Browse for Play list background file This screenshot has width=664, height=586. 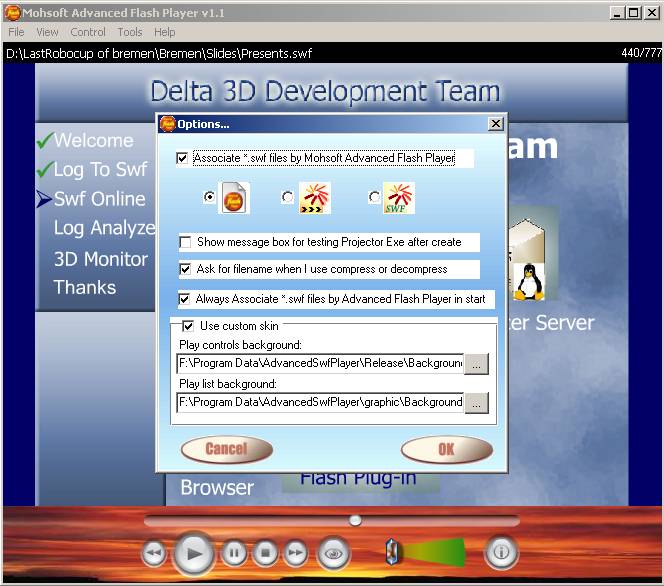tap(476, 403)
